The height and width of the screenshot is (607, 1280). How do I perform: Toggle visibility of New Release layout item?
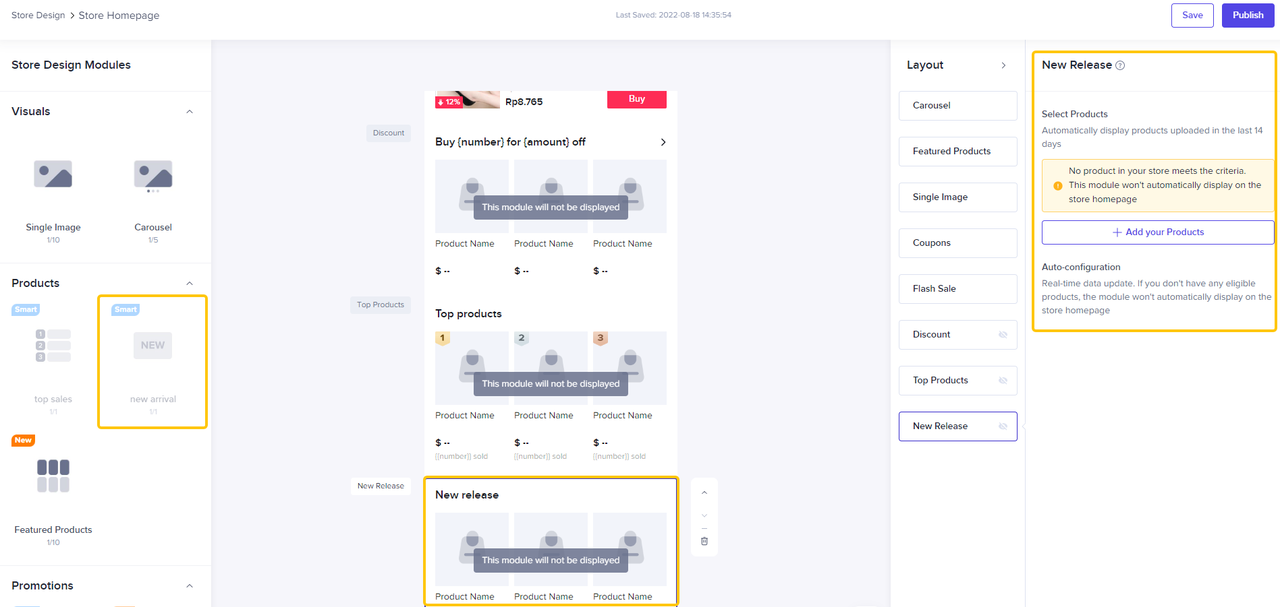tap(1003, 427)
